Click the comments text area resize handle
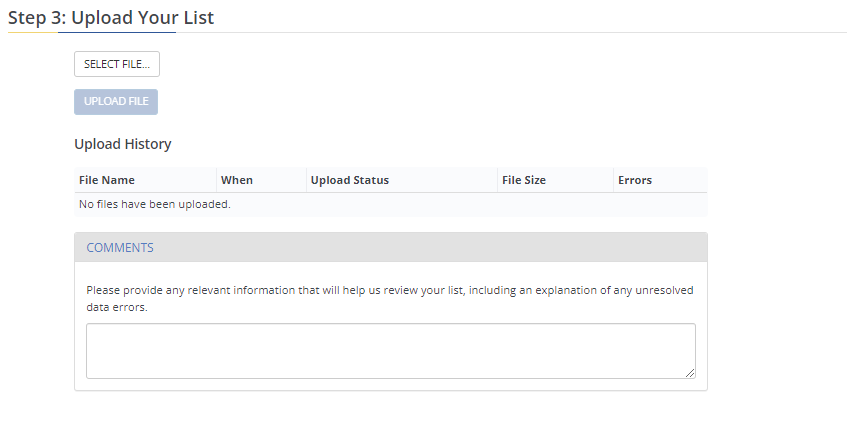 pyautogui.click(x=690, y=373)
